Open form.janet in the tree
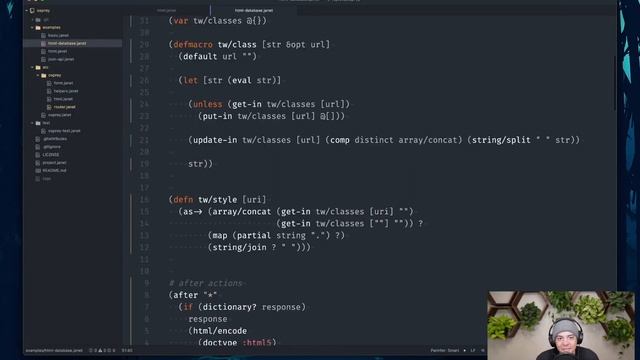Screen dimensions: 640x360 (x=63, y=83)
